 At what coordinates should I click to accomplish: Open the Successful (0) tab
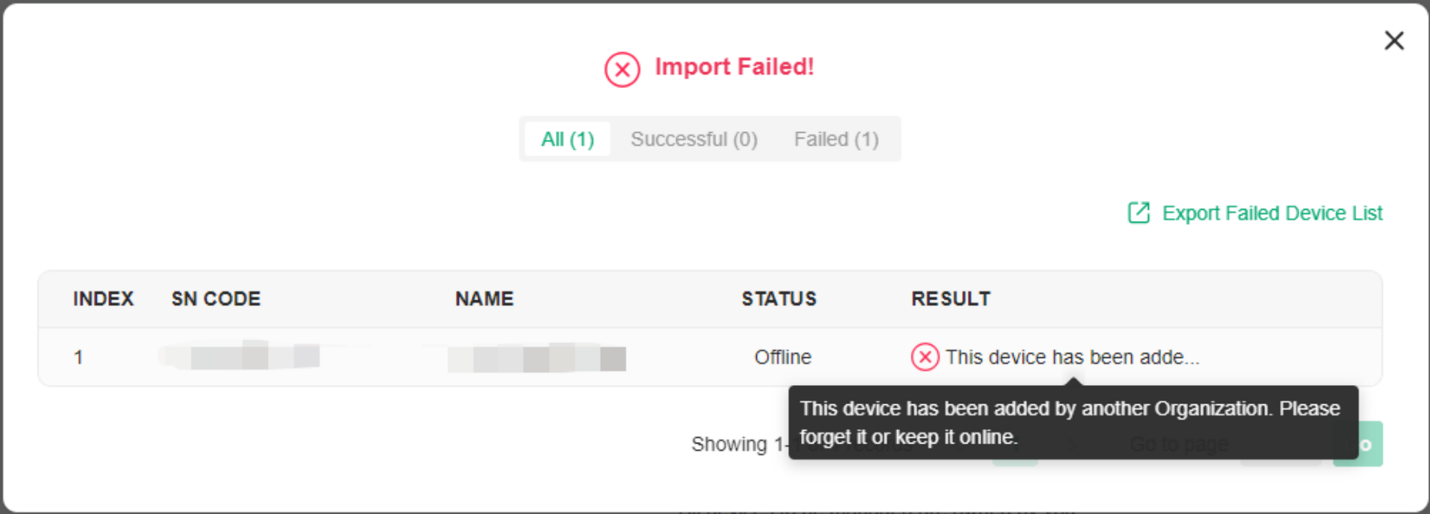click(694, 139)
